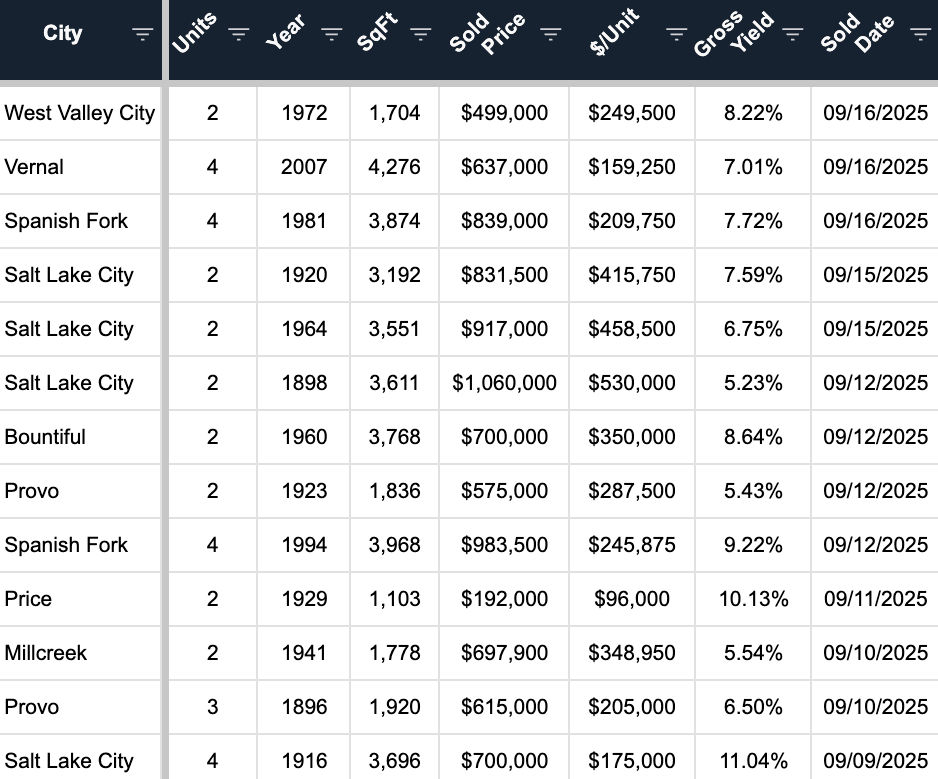
Task: Open the $/Unit column filter icon
Action: point(677,34)
